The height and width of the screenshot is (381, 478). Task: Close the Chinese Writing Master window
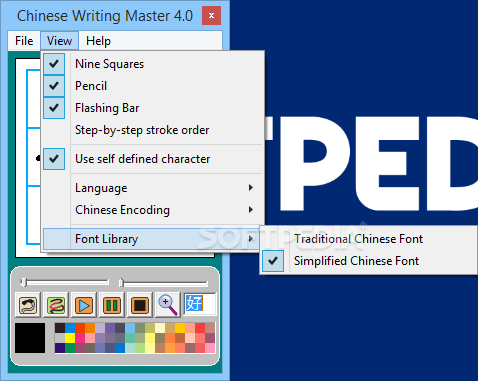211,15
